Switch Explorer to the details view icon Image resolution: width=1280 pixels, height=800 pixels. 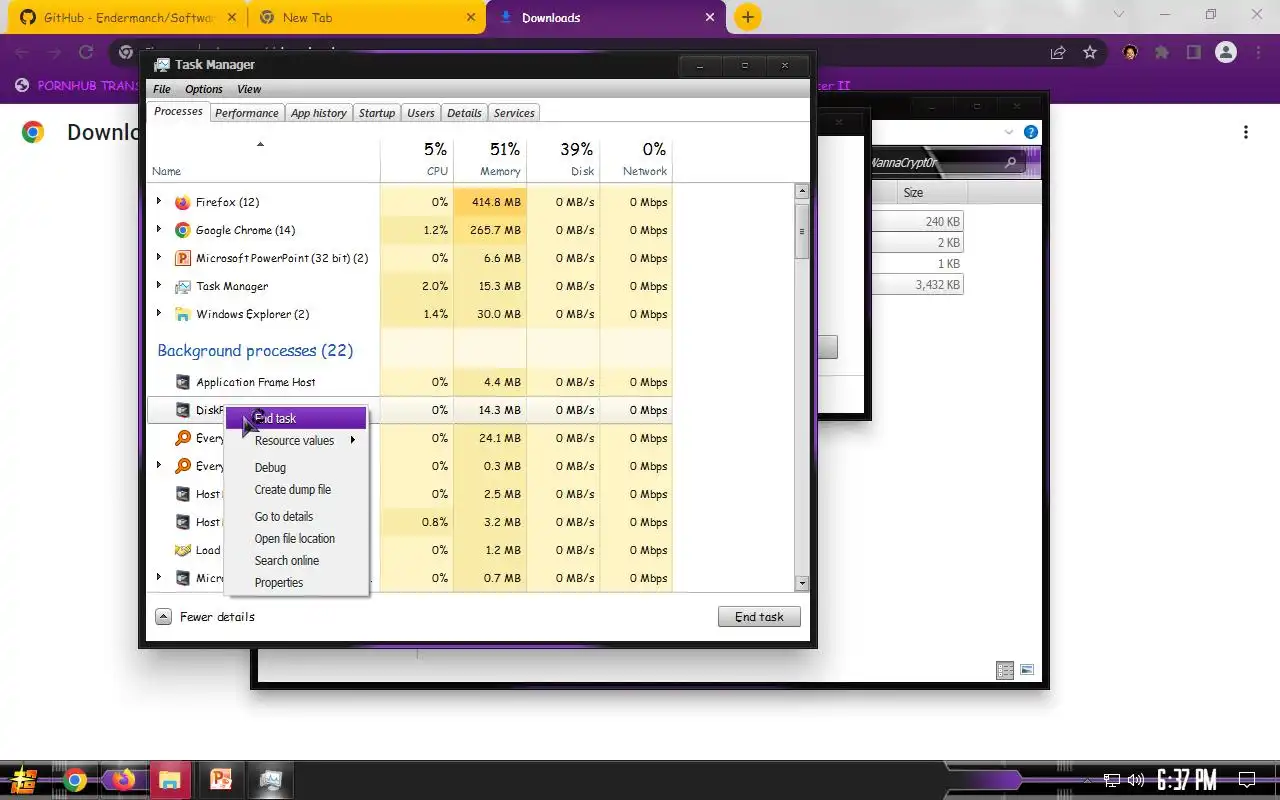tap(1005, 671)
